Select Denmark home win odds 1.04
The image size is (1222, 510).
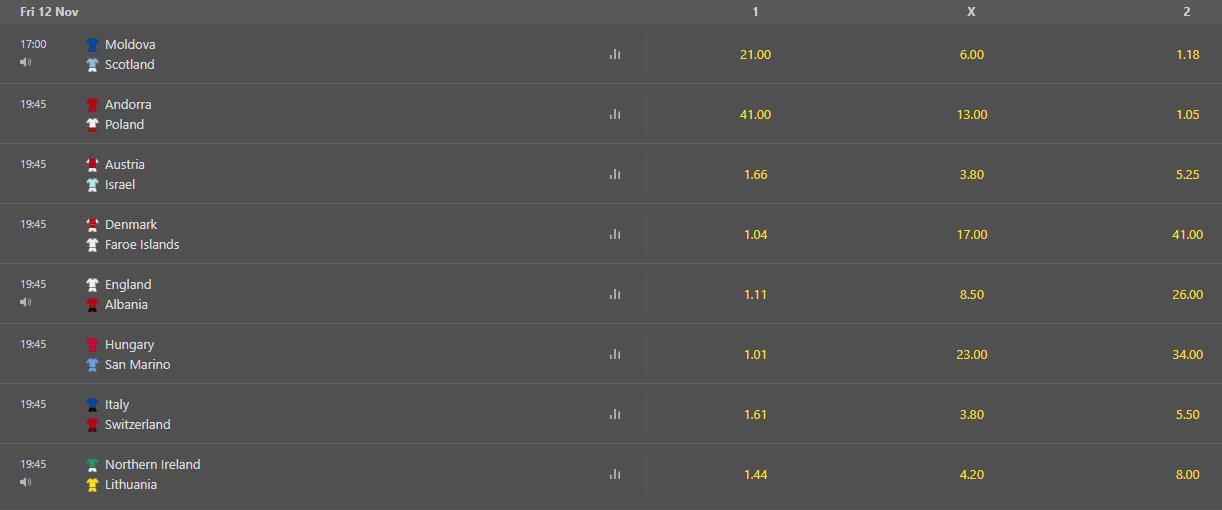[755, 234]
